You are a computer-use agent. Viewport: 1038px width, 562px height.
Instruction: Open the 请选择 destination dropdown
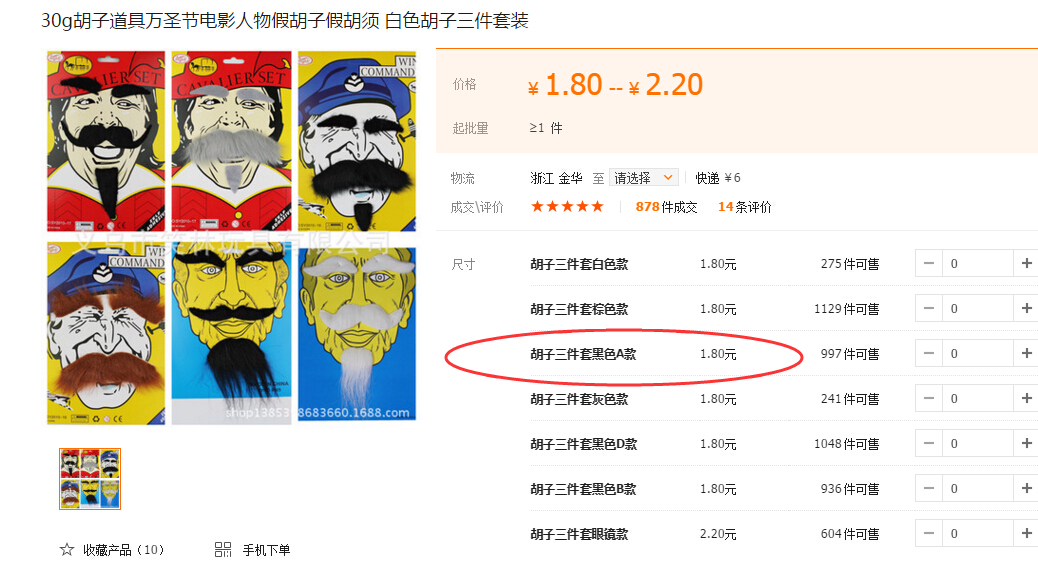pyautogui.click(x=643, y=177)
